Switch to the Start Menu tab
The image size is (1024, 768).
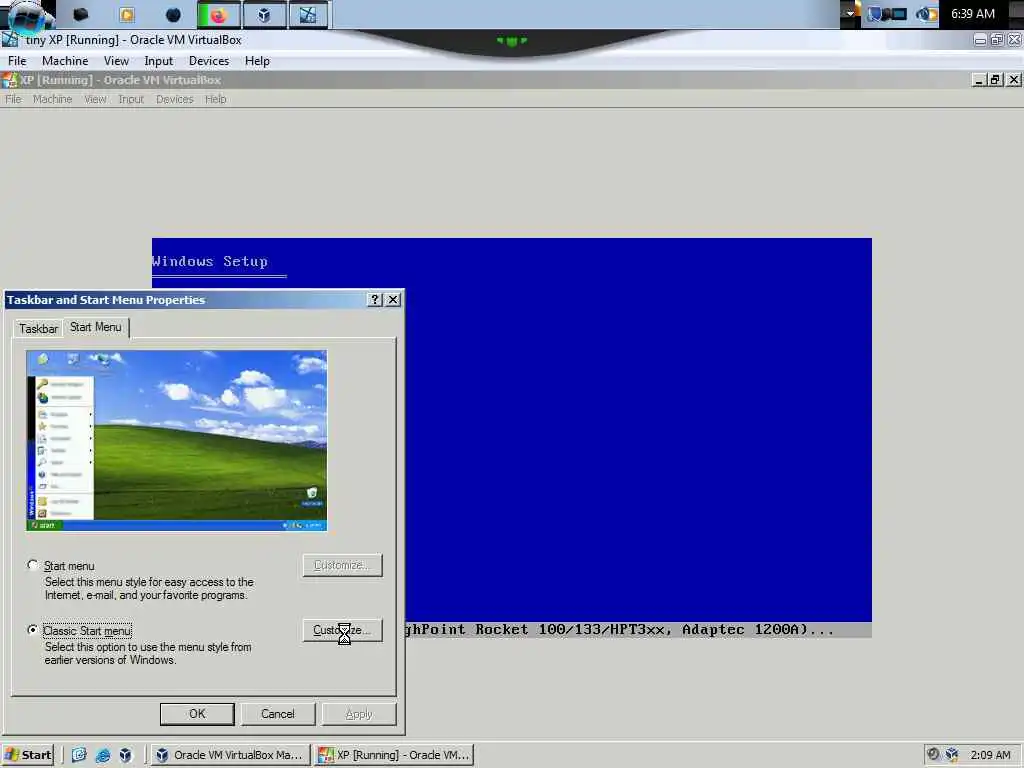click(95, 327)
